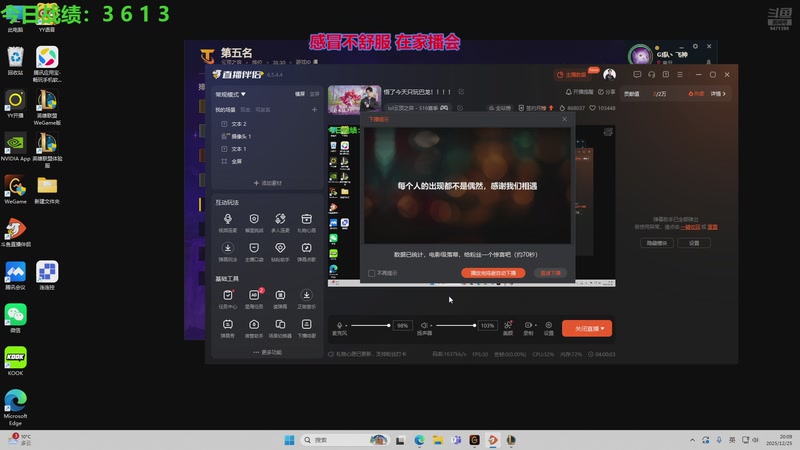Click the orange auto end-stream after movie button
Viewport: 800px width, 450px height.
tap(493, 273)
